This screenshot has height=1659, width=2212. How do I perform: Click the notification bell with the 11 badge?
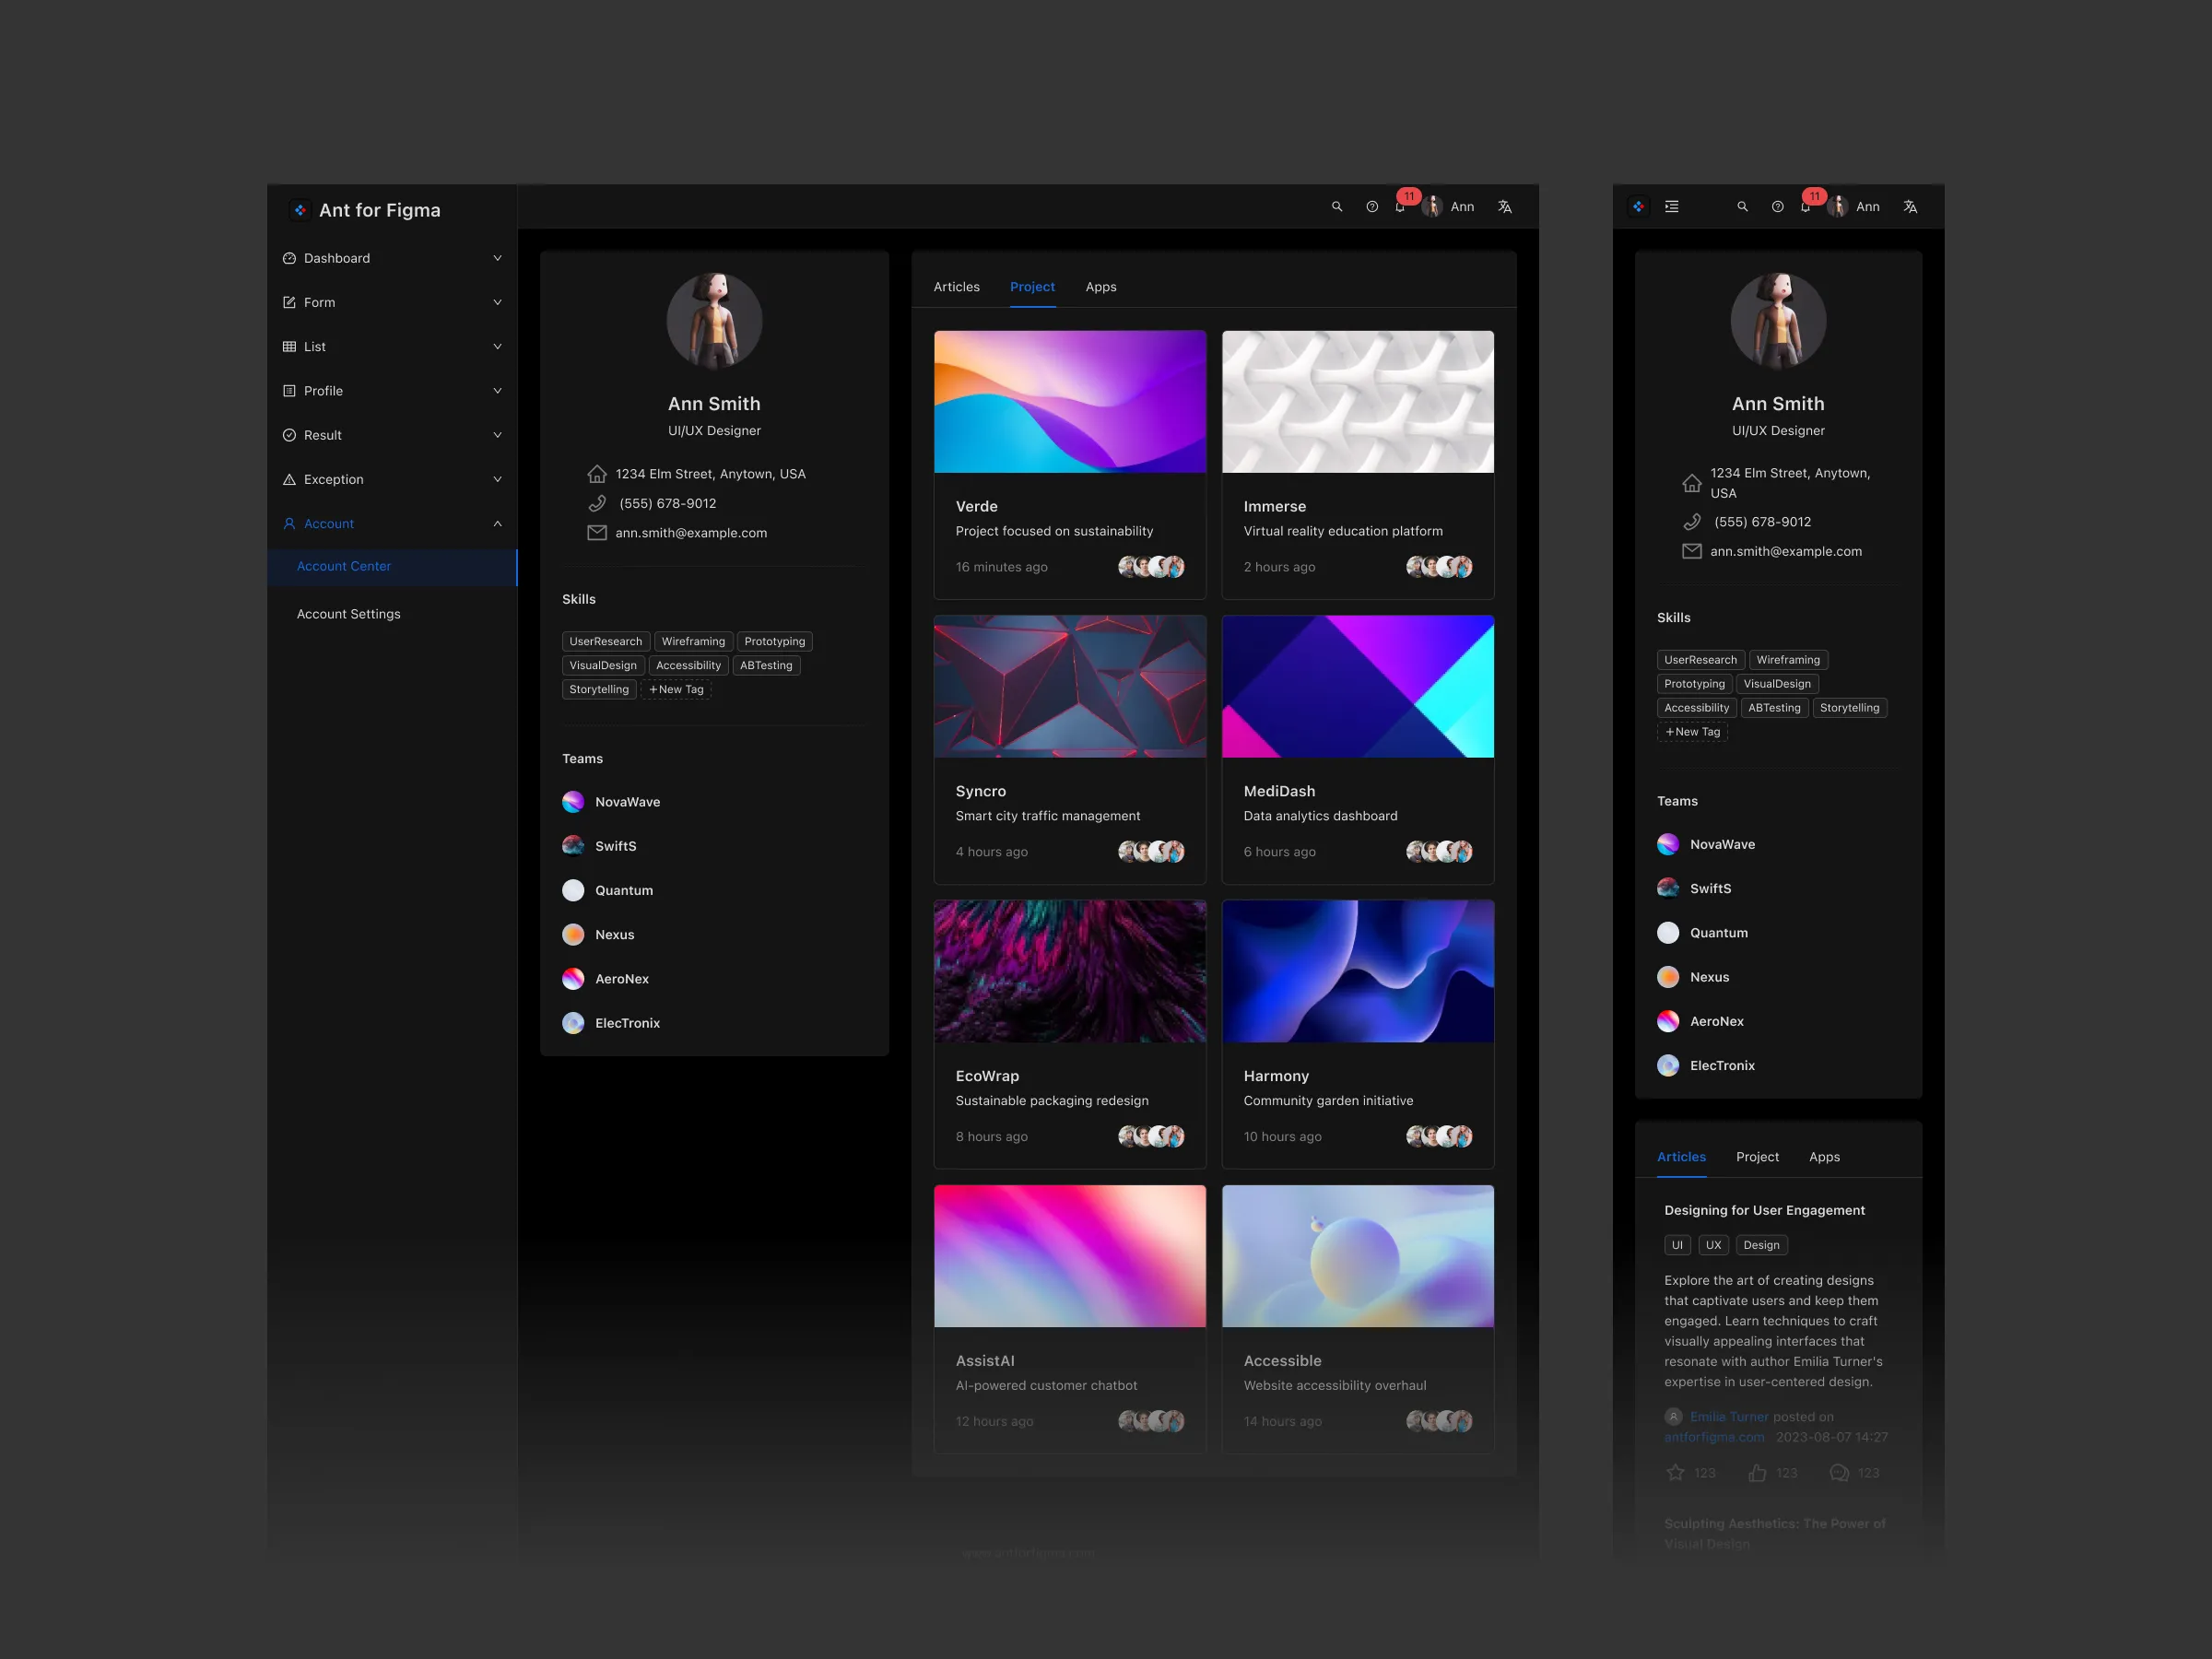click(x=1400, y=208)
